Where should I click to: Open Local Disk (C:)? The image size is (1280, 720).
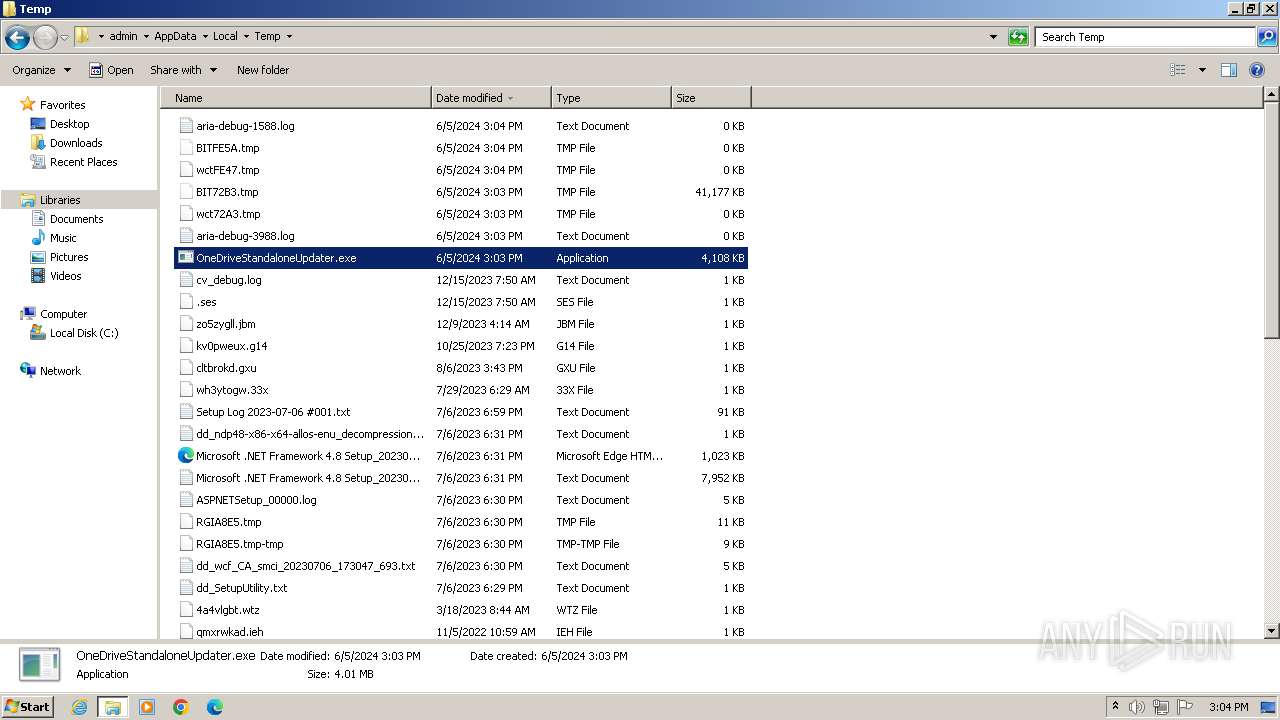coord(84,333)
